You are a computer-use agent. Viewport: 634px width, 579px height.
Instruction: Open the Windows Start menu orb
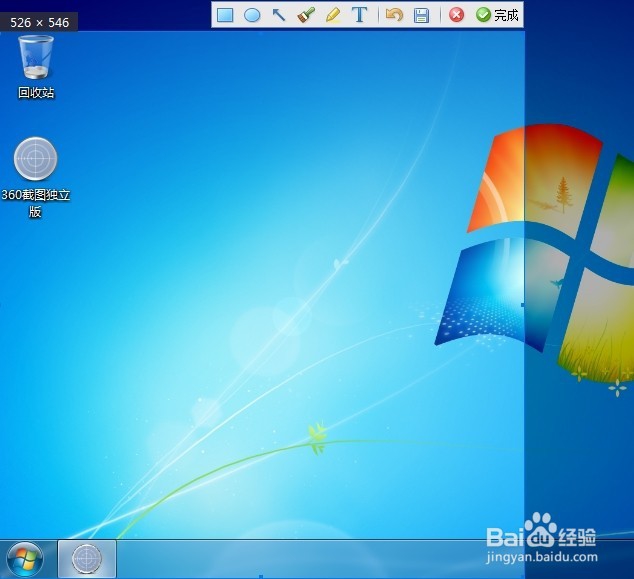click(25, 559)
